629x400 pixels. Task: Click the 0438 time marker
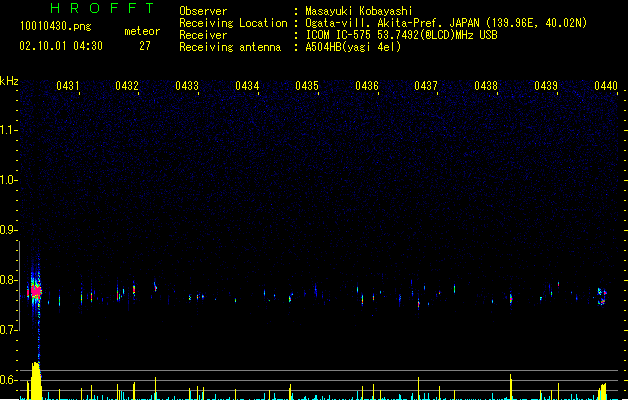pyautogui.click(x=486, y=86)
